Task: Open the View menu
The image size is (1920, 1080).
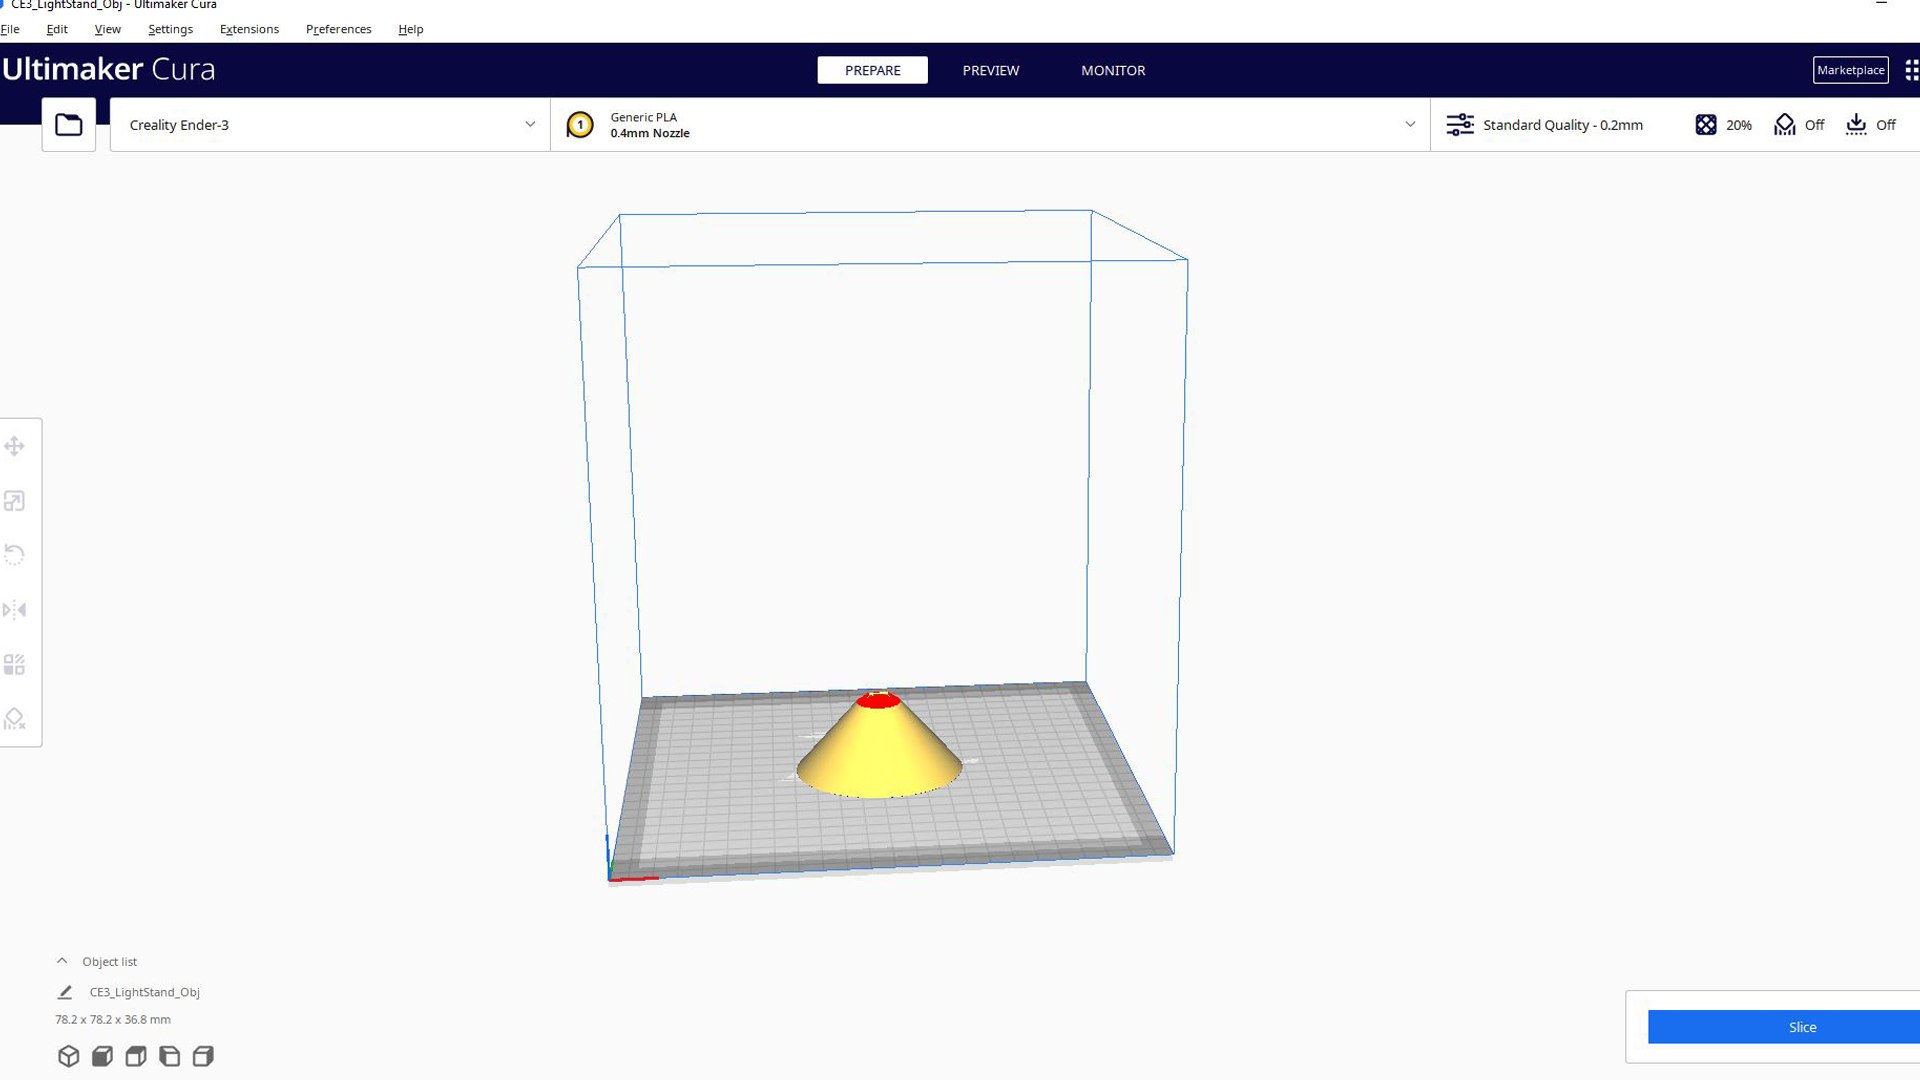Action: pyautogui.click(x=107, y=29)
